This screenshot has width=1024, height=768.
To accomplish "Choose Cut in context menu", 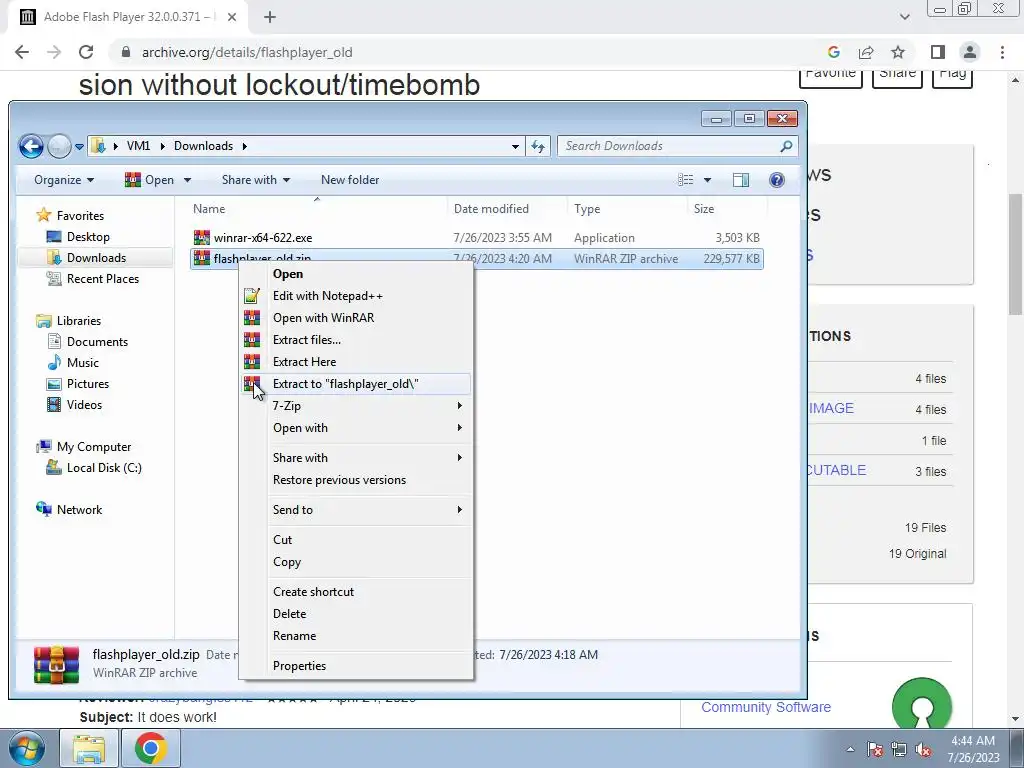I will coord(356,539).
